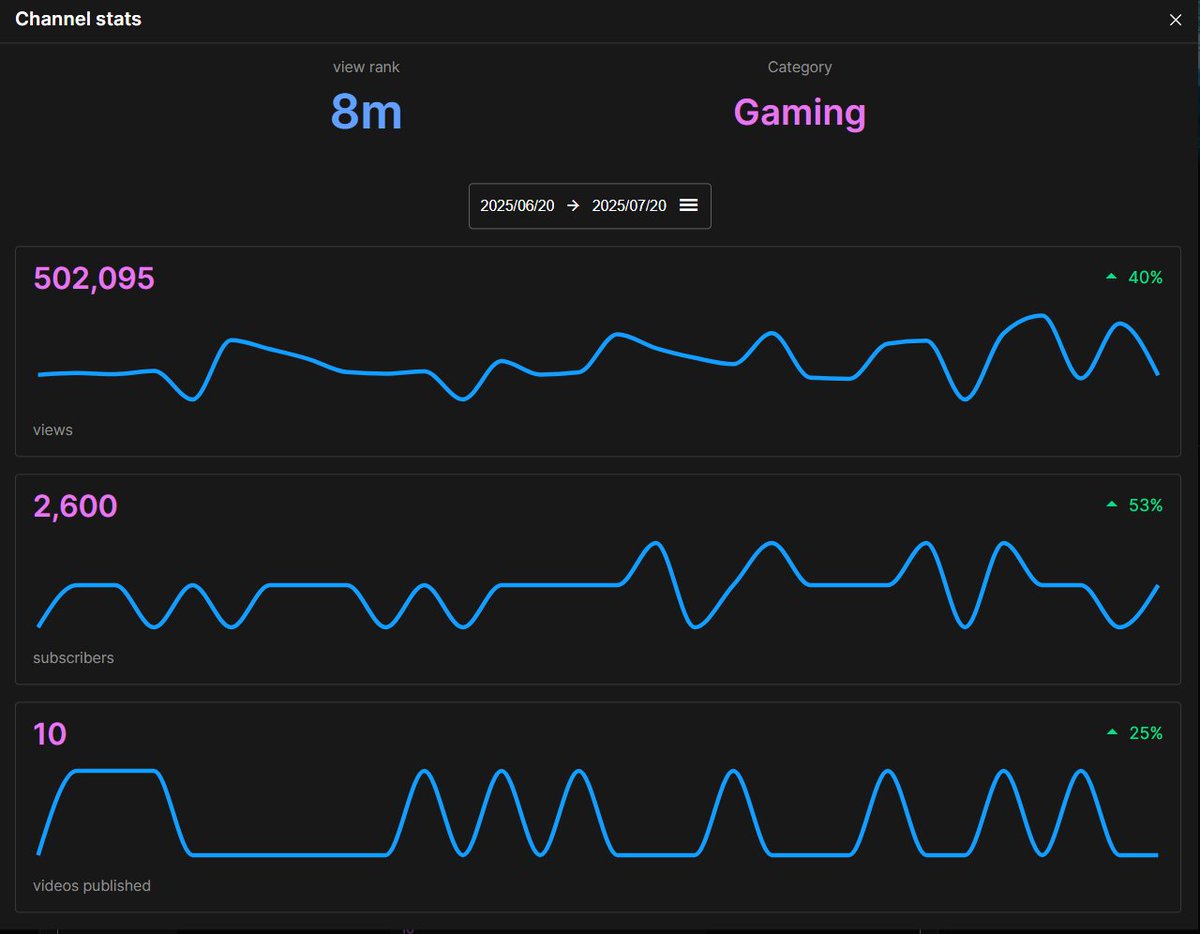Image resolution: width=1200 pixels, height=934 pixels.
Task: Click the subscribers line chart
Action: pos(598,585)
